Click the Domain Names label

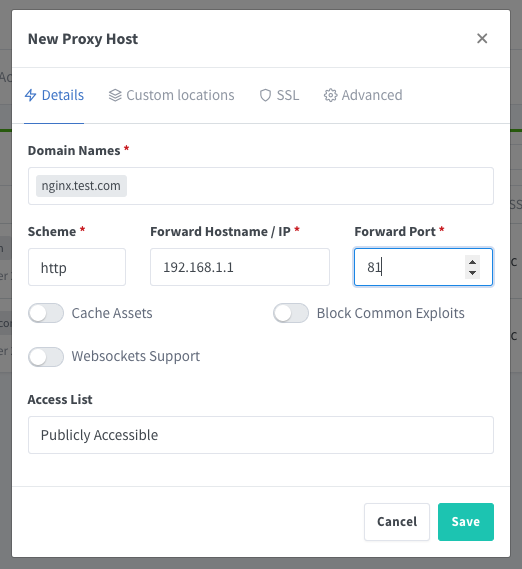click(74, 151)
